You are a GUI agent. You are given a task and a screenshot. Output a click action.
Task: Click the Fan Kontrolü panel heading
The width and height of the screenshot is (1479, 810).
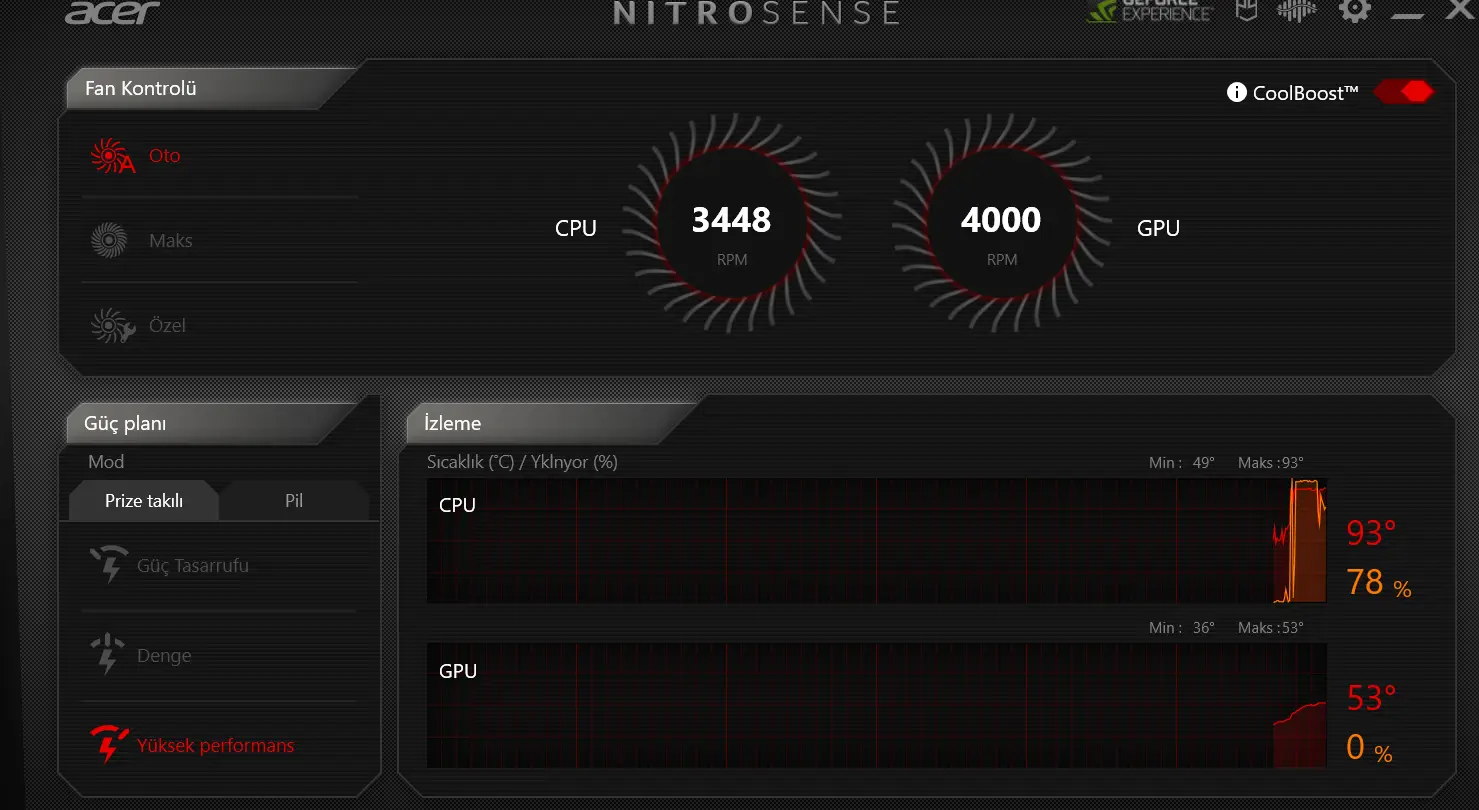(141, 88)
